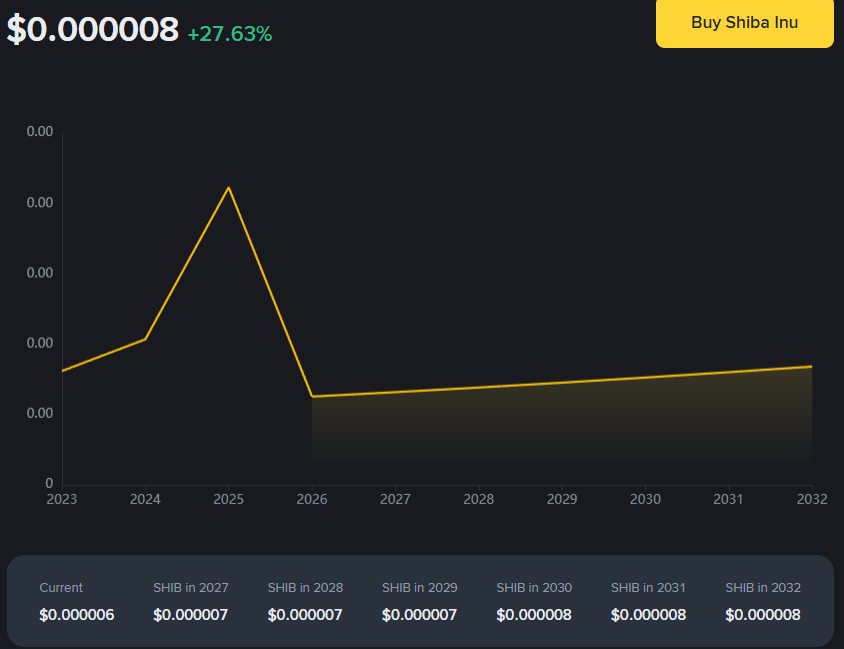Click the $0.000008 price heading
The height and width of the screenshot is (649, 844).
[x=88, y=30]
